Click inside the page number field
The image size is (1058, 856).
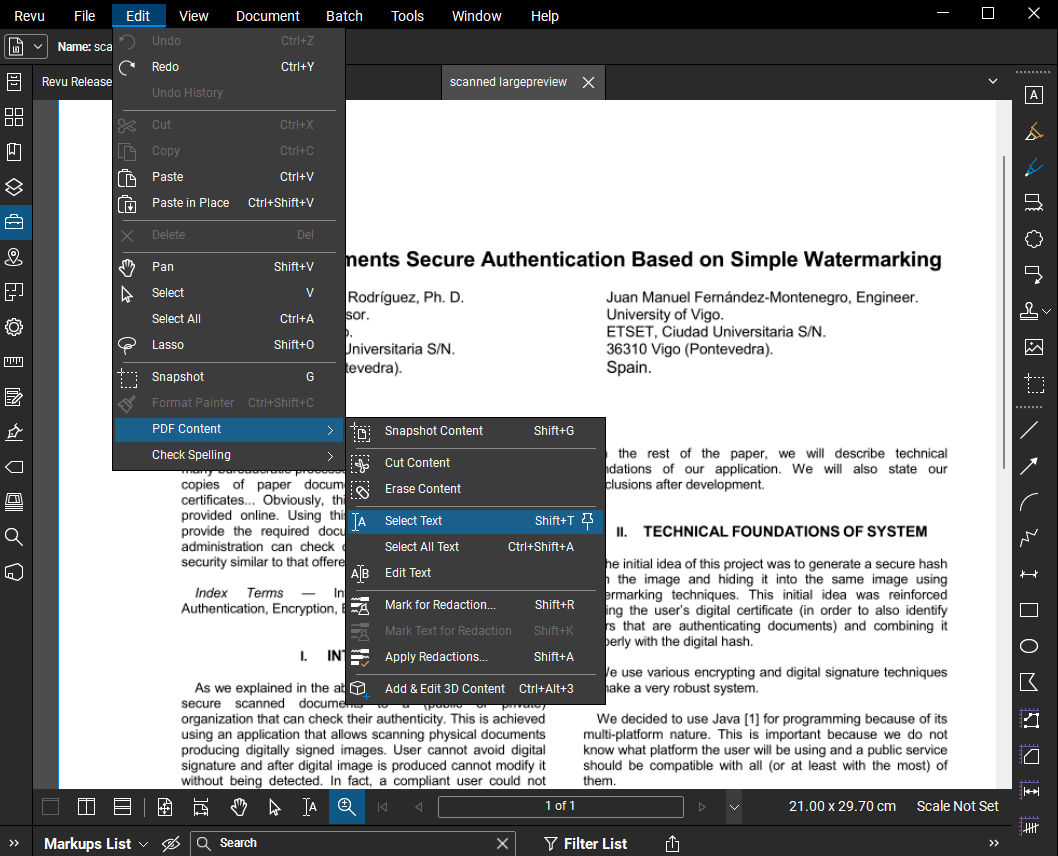coord(560,806)
